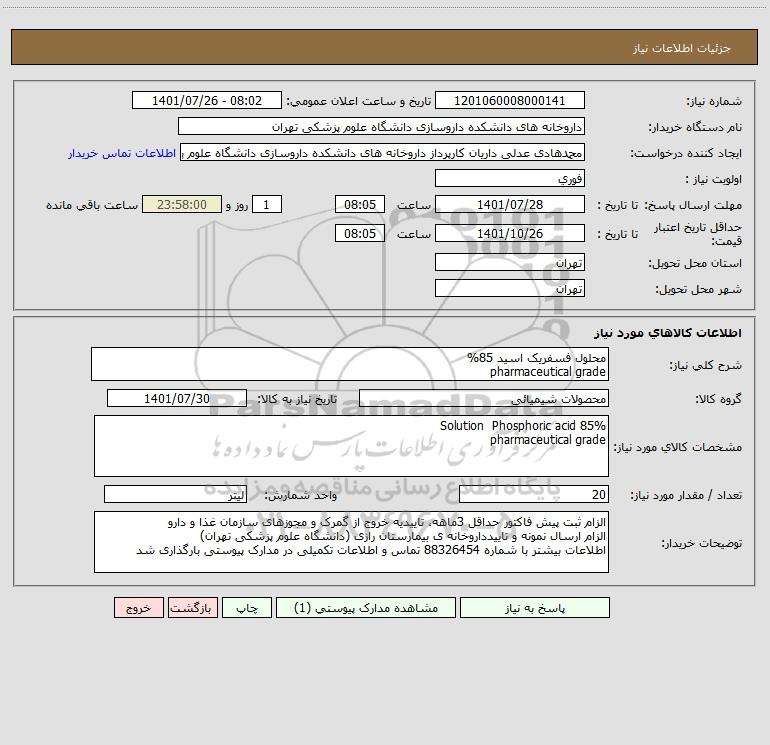
Task: Click the 'مهلت ارسال پاسخ:' label
Action: pos(693,205)
